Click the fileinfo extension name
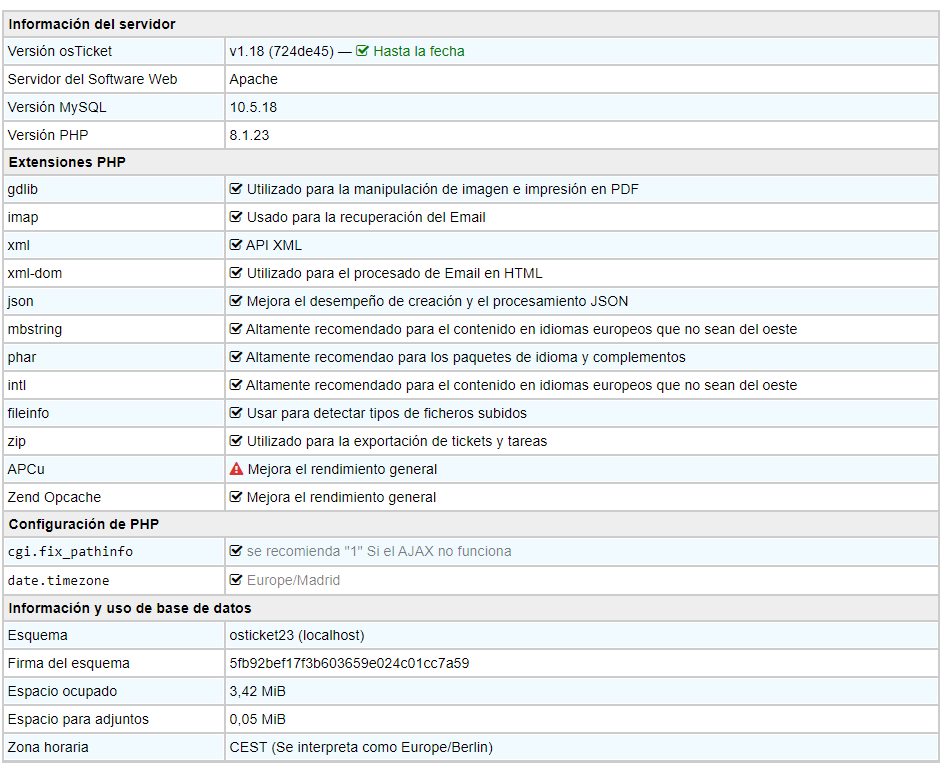The image size is (947, 774). (x=28, y=413)
